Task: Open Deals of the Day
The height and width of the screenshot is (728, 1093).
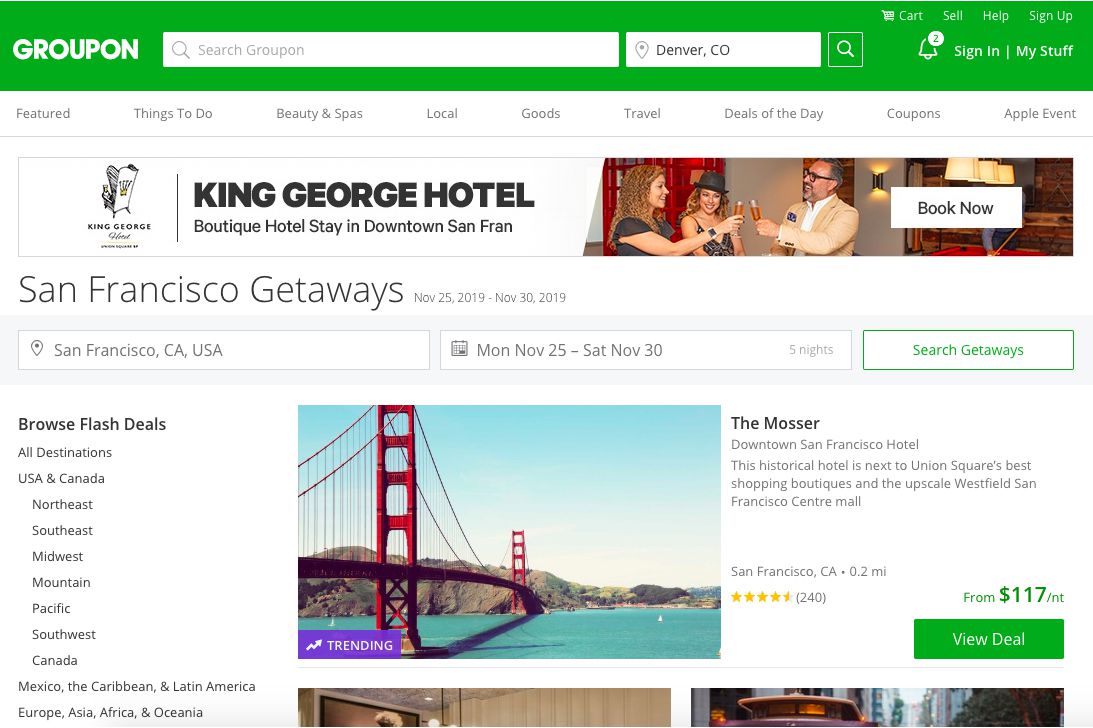Action: tap(774, 114)
